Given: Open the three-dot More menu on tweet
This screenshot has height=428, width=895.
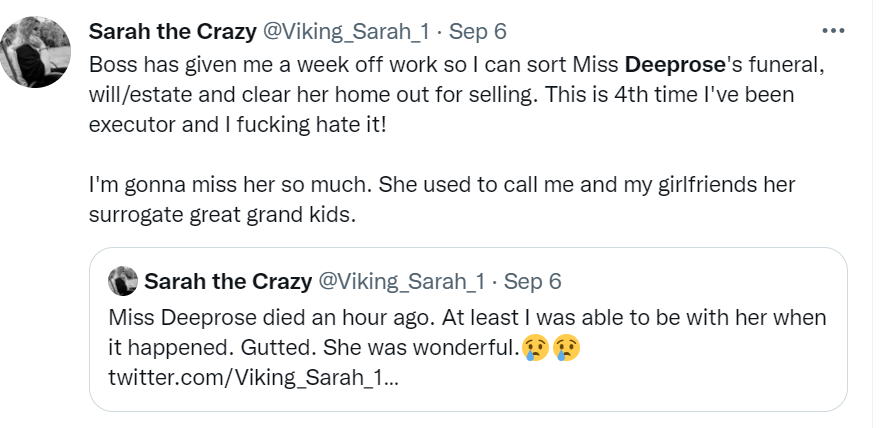Looking at the screenshot, I should tap(833, 31).
